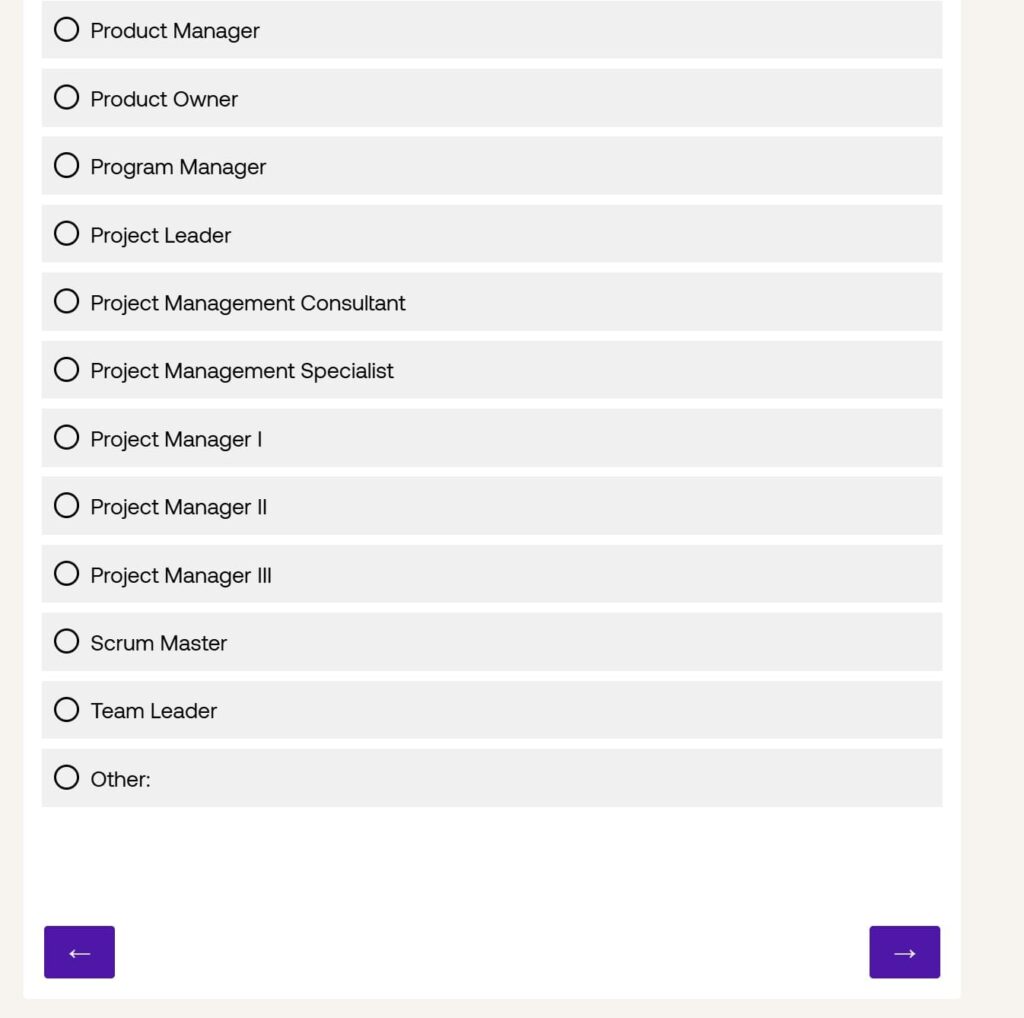Choose the Product Owner option
Image resolution: width=1024 pixels, height=1018 pixels.
click(67, 98)
